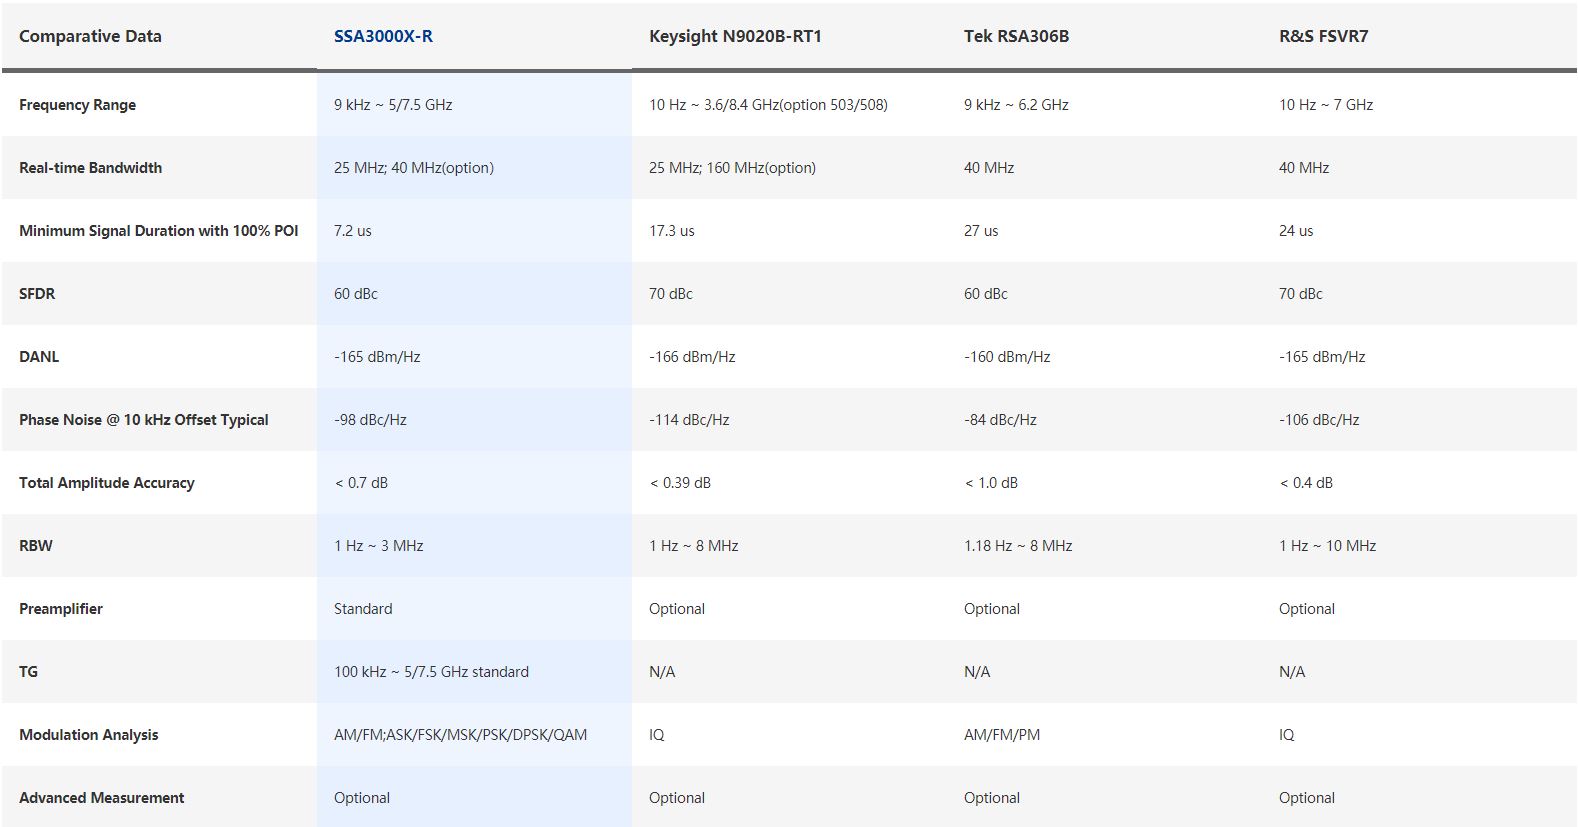Click the SFDR row label
The width and height of the screenshot is (1578, 827).
pyautogui.click(x=37, y=294)
